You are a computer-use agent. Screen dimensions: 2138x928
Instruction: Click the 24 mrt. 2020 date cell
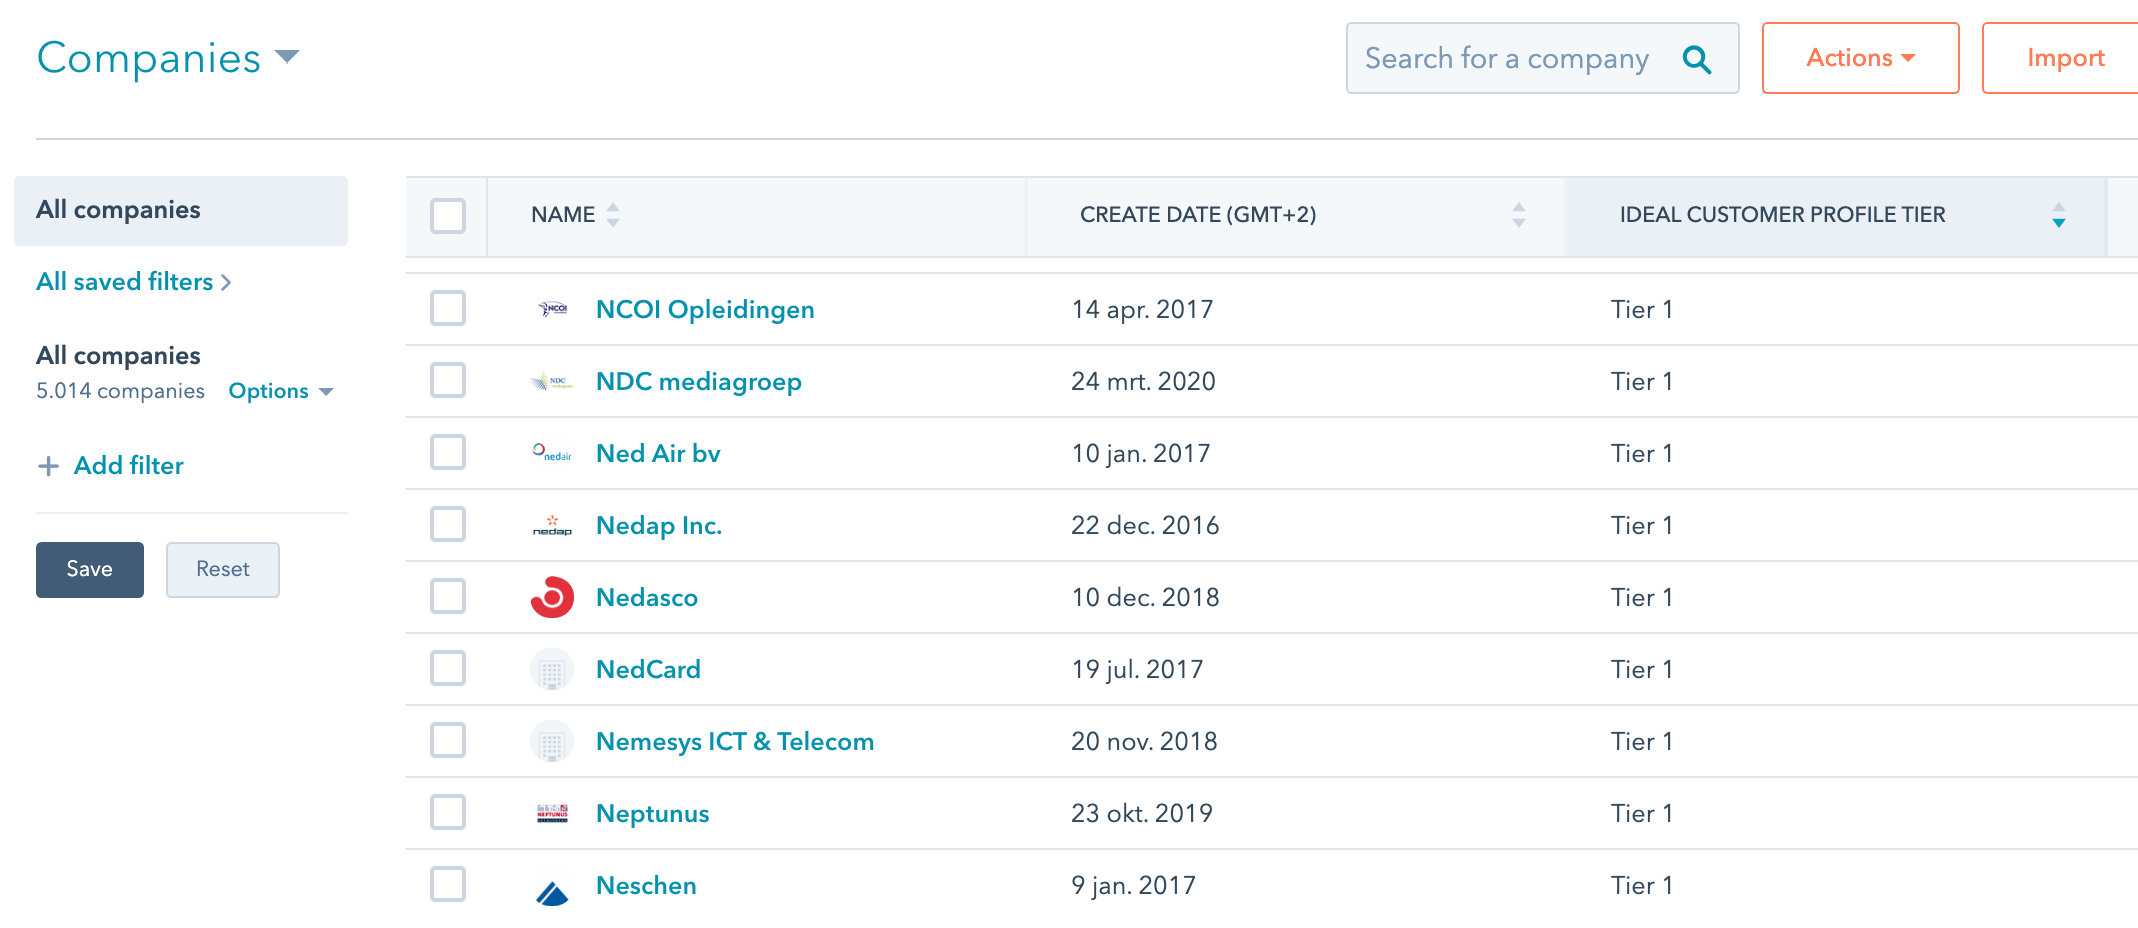click(x=1143, y=382)
